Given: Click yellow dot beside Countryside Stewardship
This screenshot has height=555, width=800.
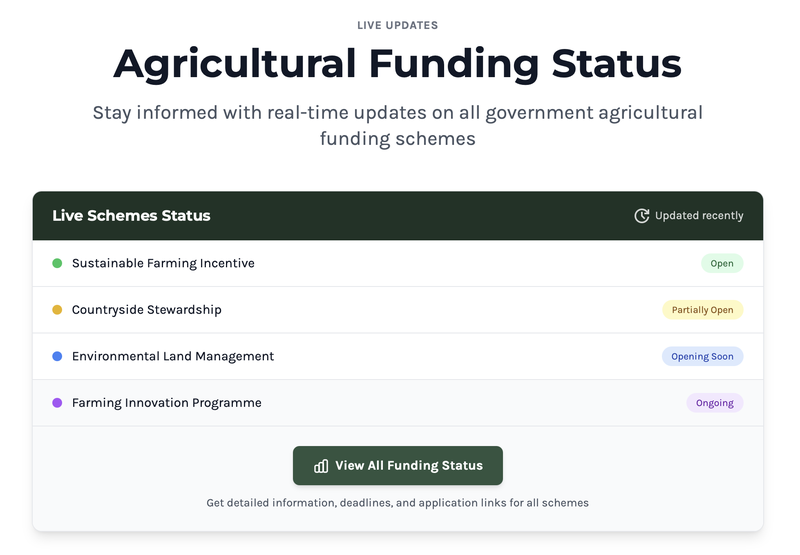Looking at the screenshot, I should pyautogui.click(x=57, y=310).
